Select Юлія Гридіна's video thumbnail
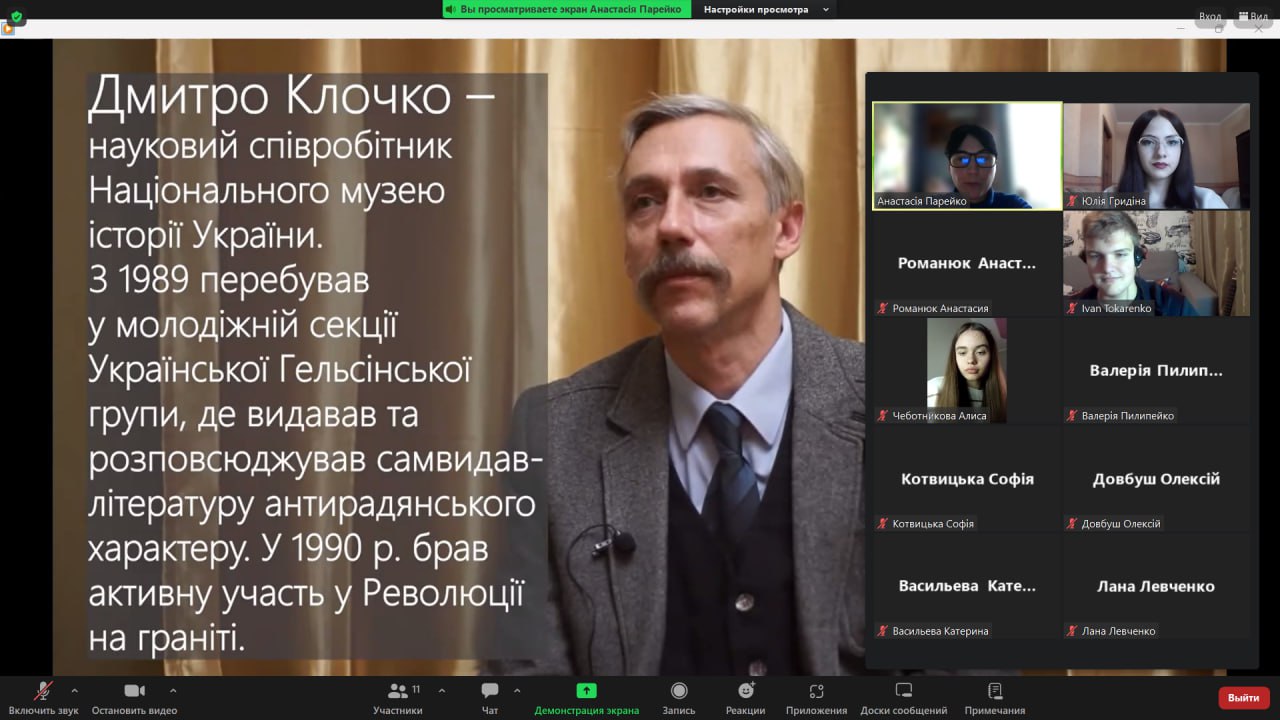 point(1156,155)
